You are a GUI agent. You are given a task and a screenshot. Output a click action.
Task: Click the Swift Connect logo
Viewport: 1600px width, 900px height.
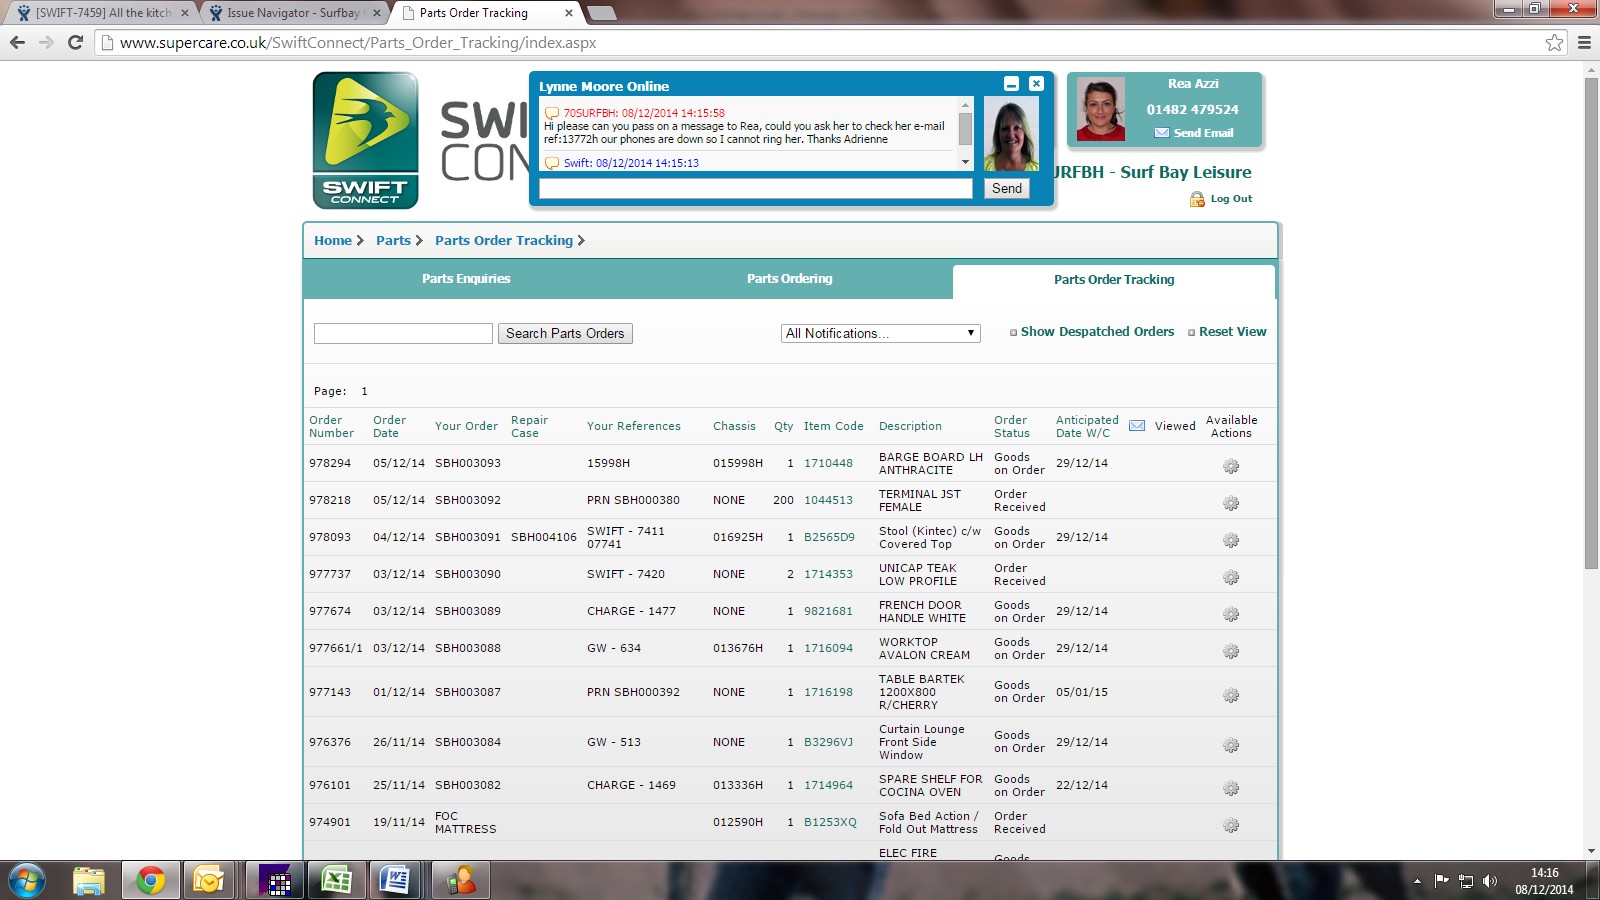(x=365, y=140)
